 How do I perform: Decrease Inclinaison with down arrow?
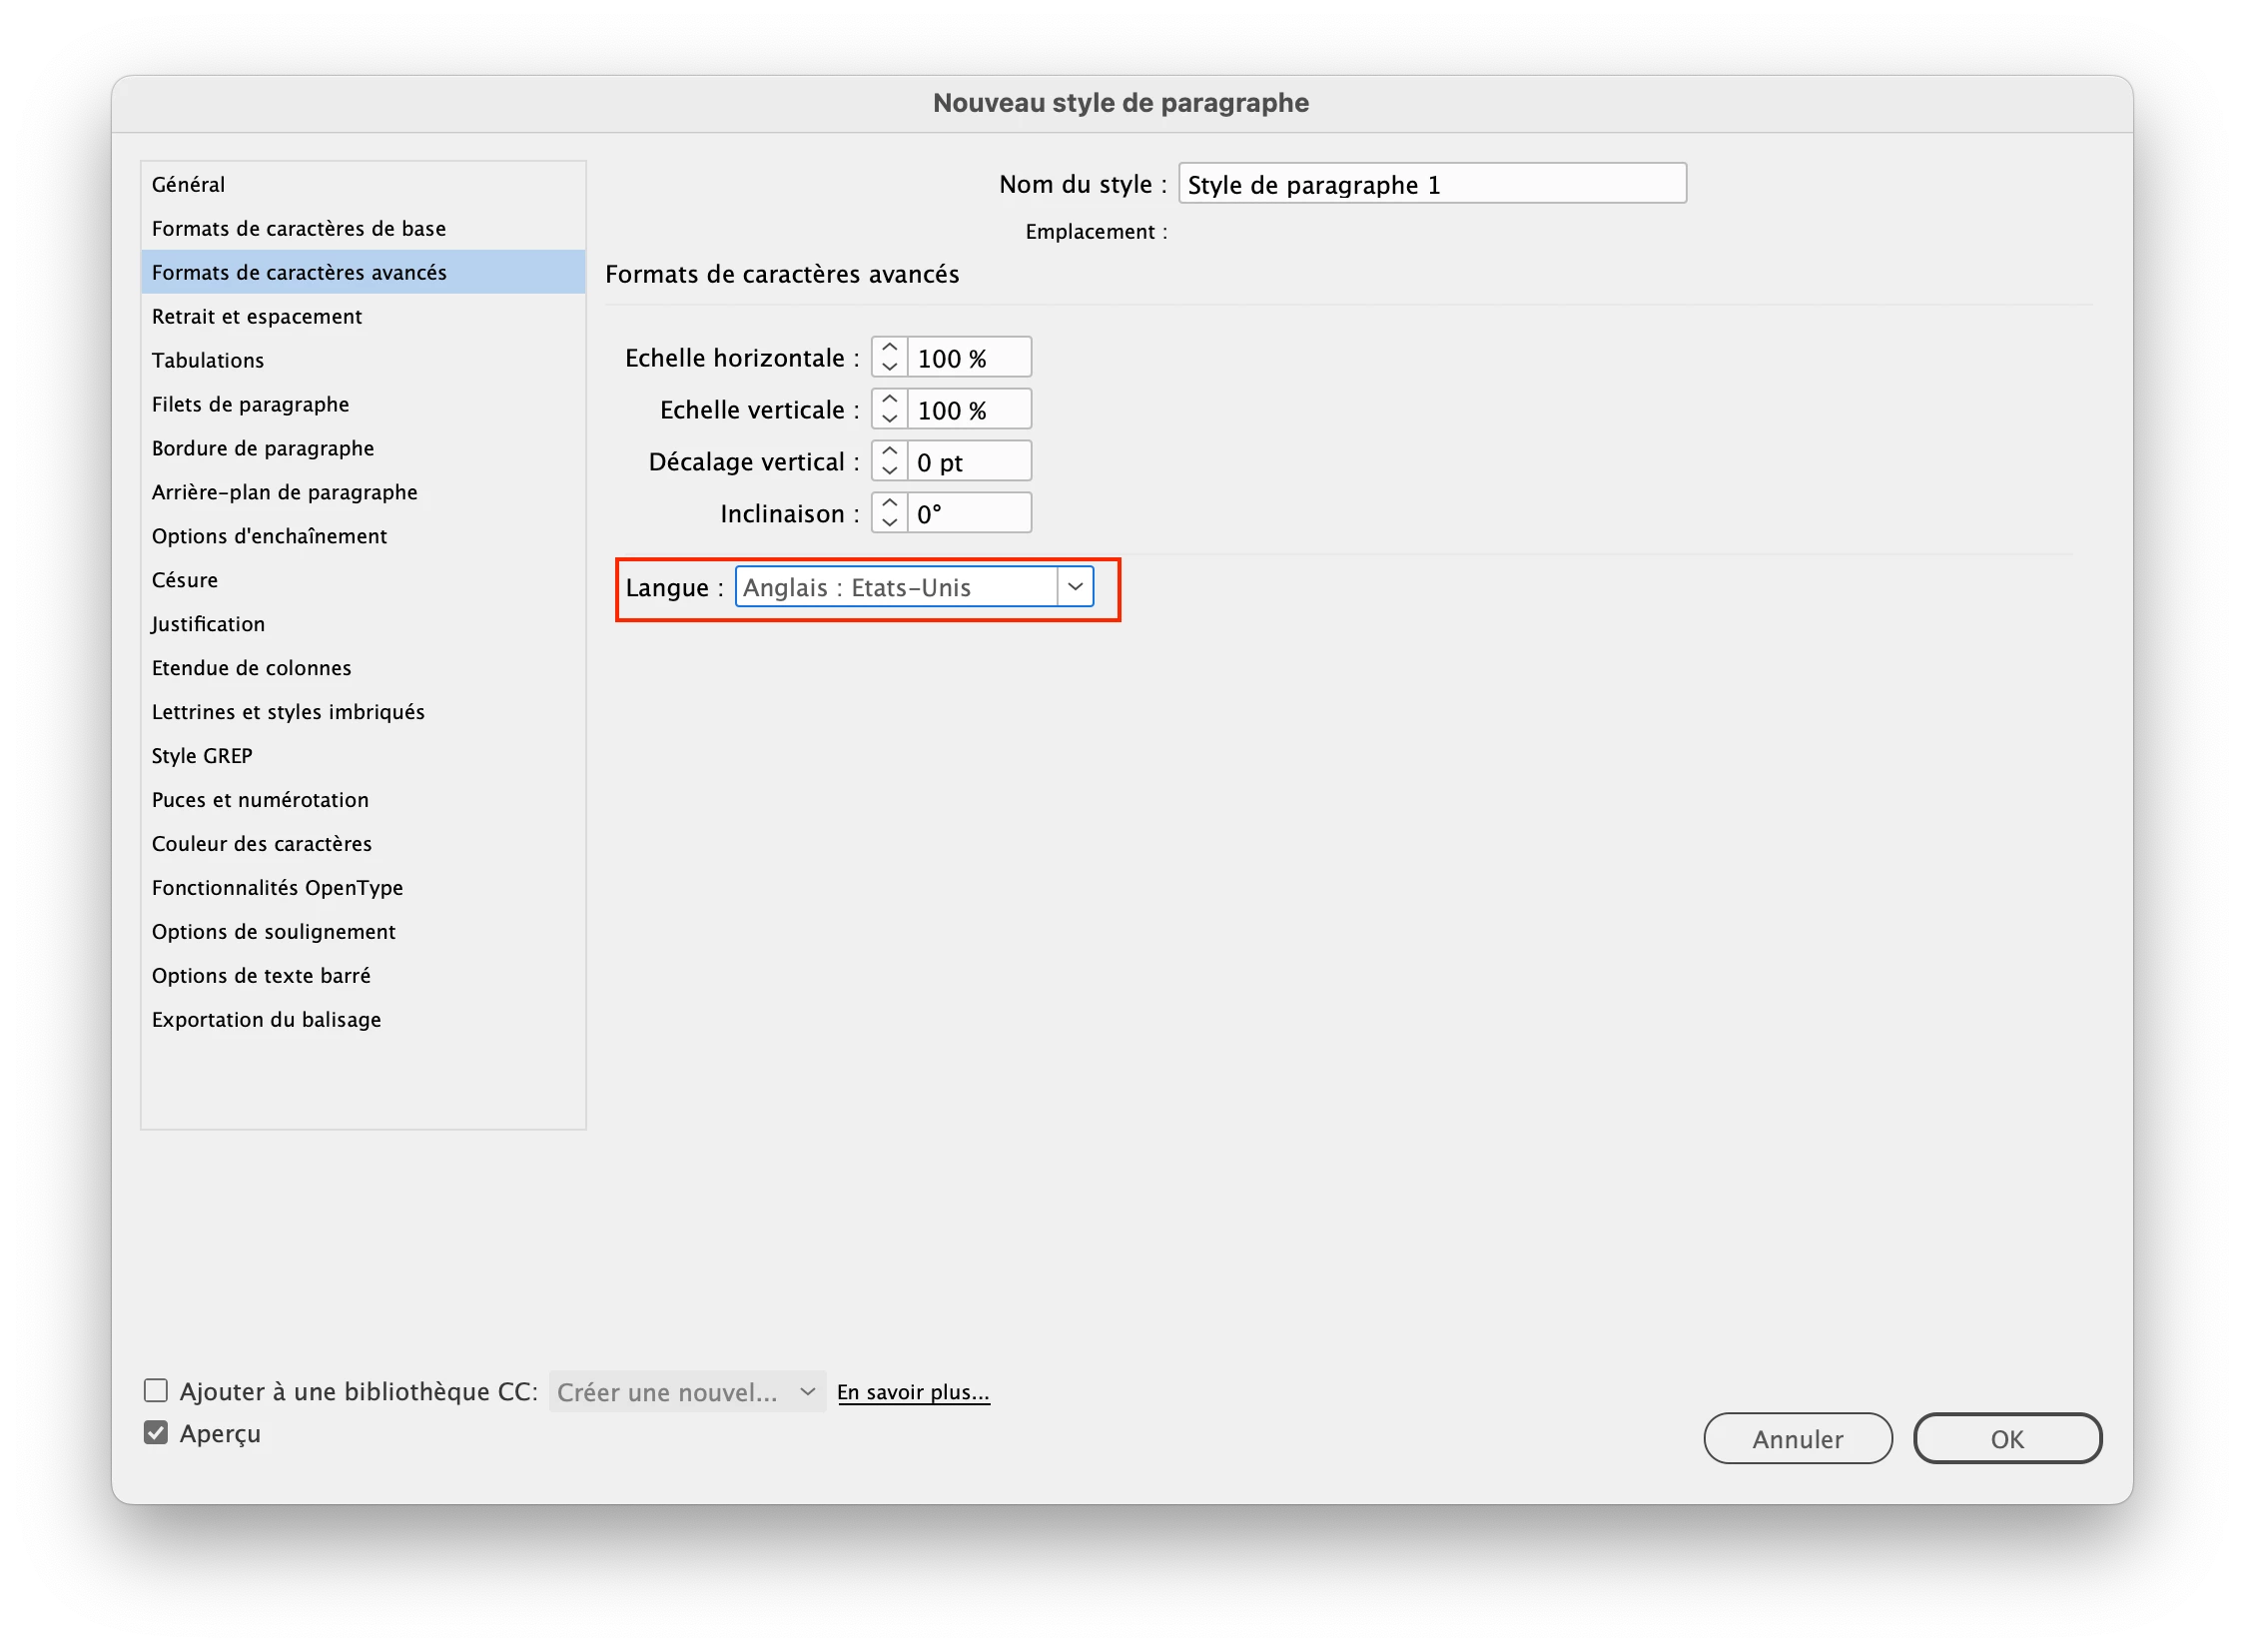[x=889, y=523]
